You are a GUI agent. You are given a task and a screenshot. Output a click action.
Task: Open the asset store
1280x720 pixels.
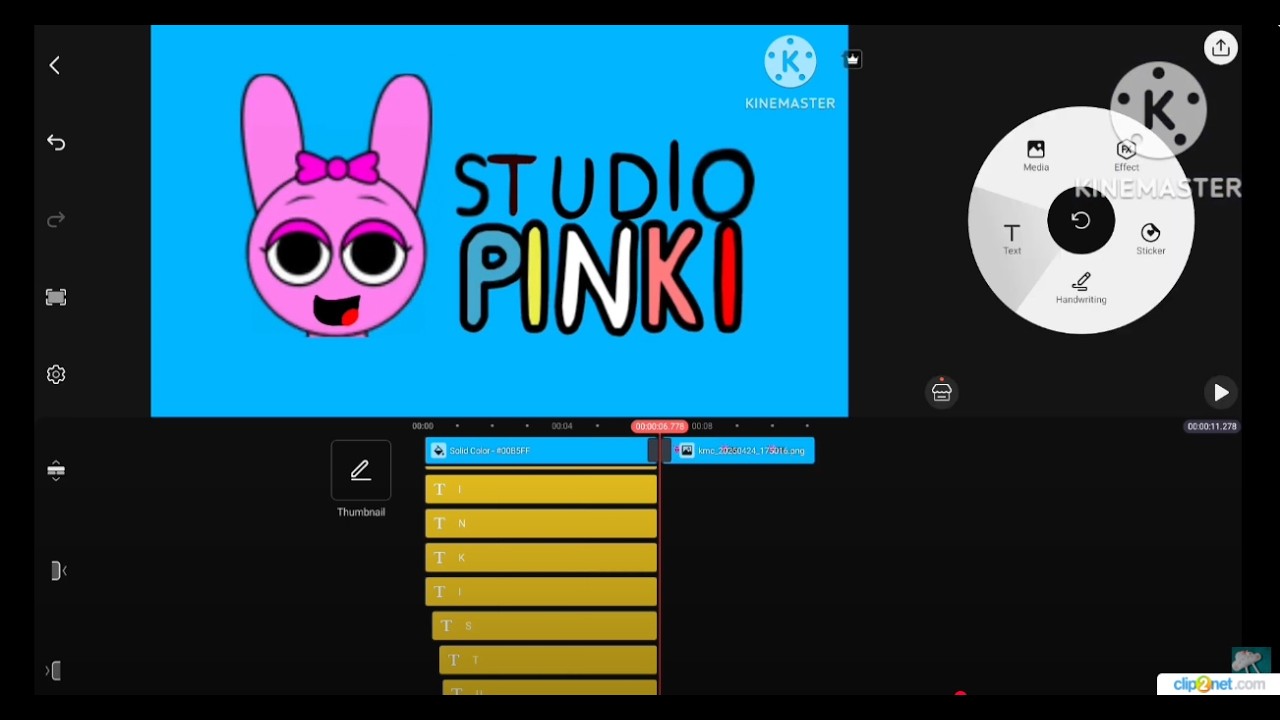941,392
